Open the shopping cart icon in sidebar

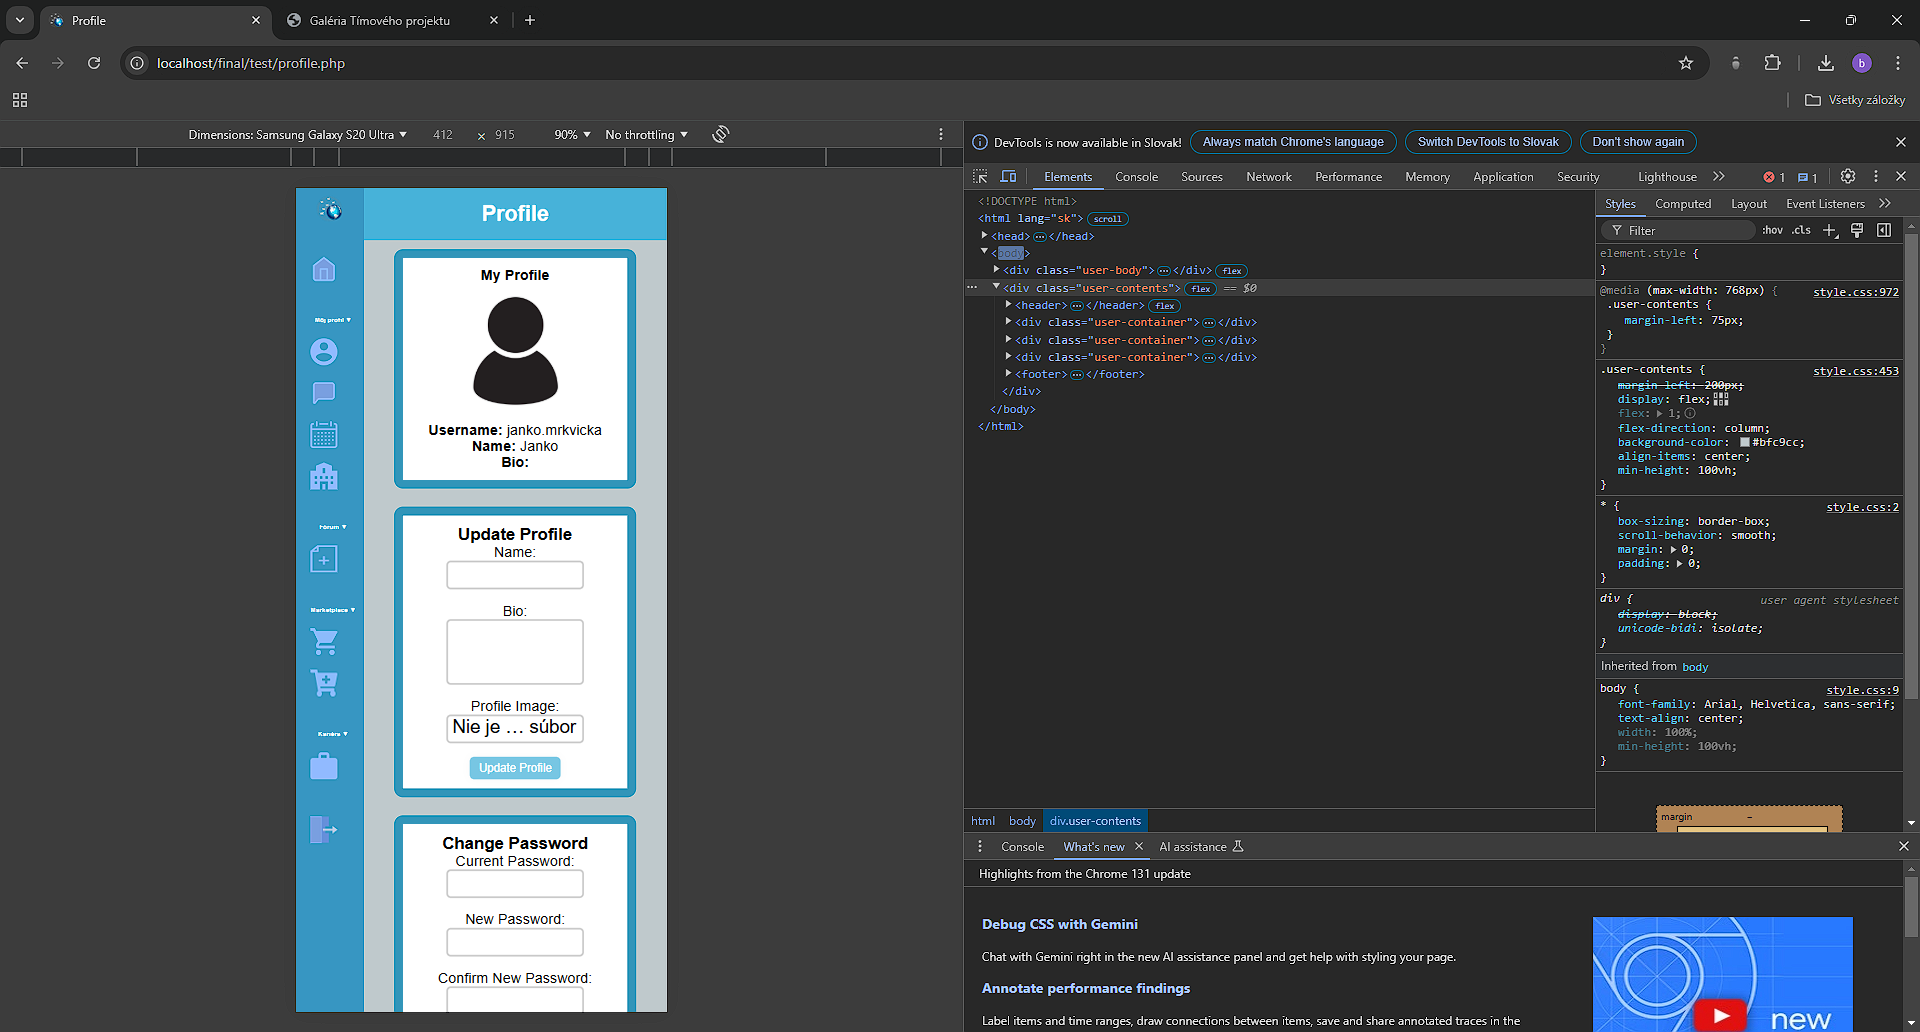click(323, 641)
